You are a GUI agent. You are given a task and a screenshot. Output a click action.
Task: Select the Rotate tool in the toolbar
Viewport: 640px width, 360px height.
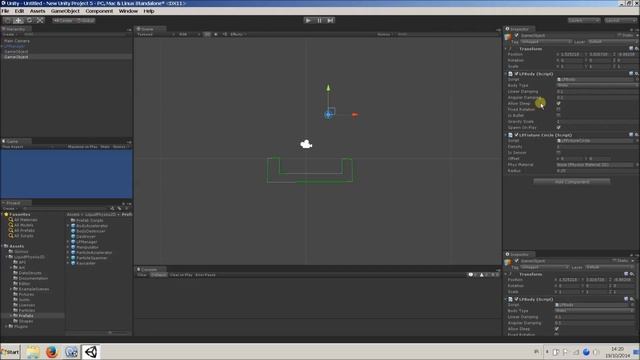tap(29, 20)
